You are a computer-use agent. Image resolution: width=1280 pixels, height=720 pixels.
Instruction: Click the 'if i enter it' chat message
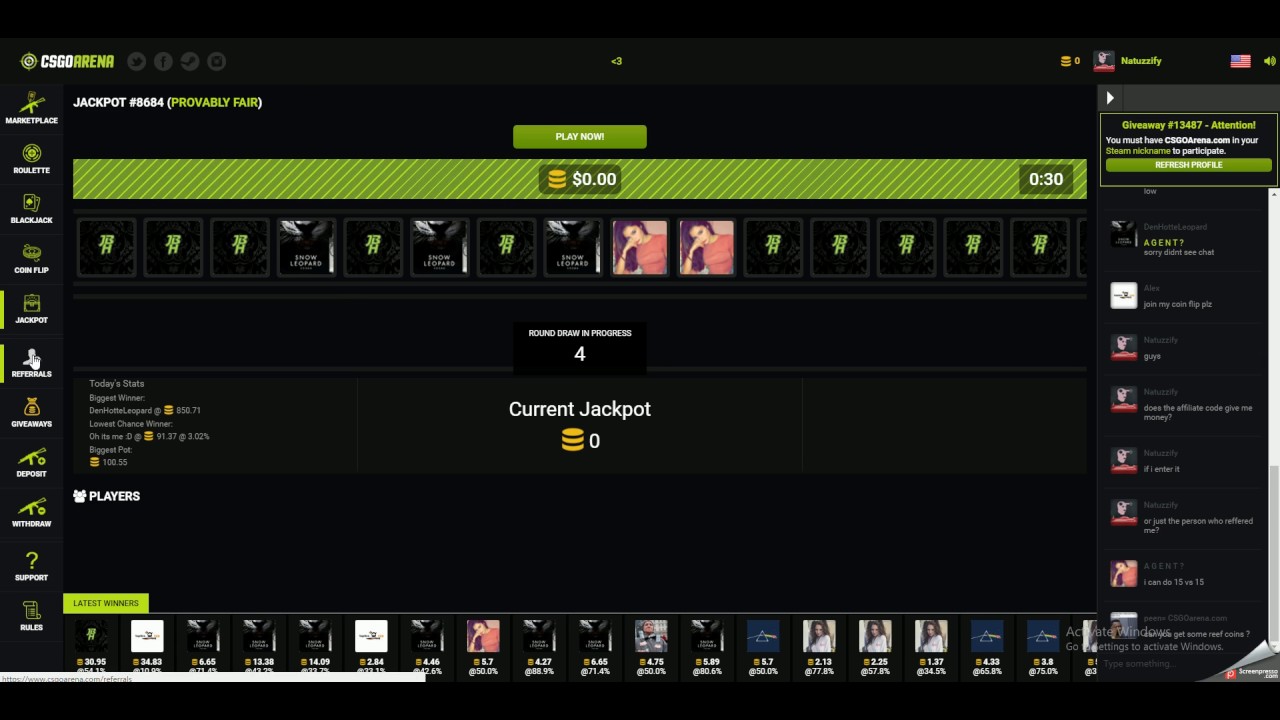(1161, 469)
